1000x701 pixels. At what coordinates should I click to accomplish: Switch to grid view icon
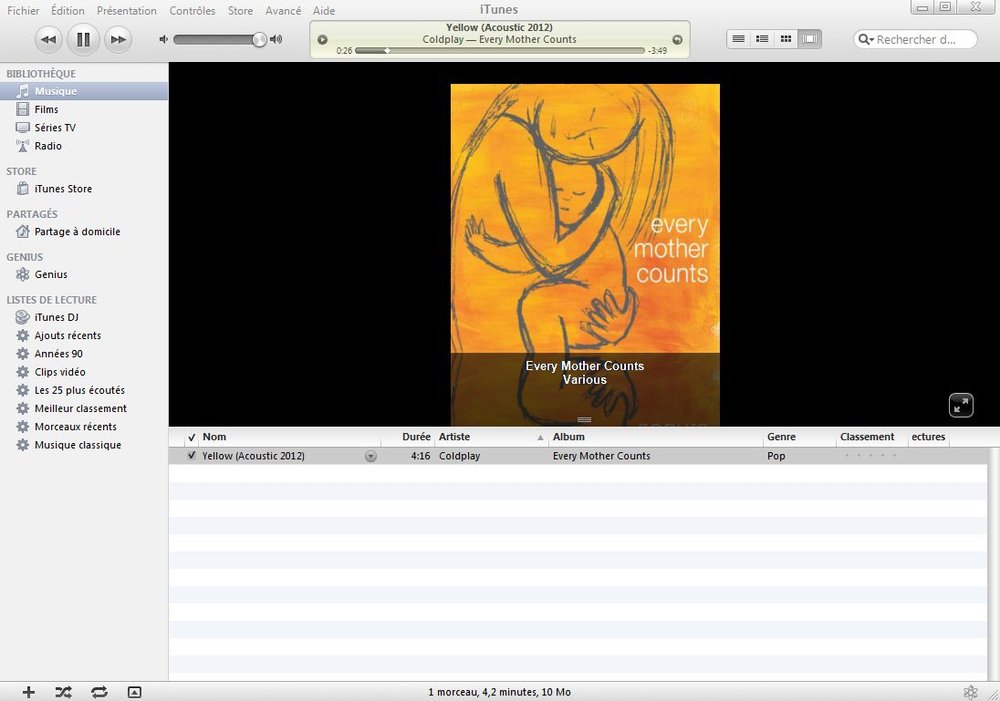point(786,39)
